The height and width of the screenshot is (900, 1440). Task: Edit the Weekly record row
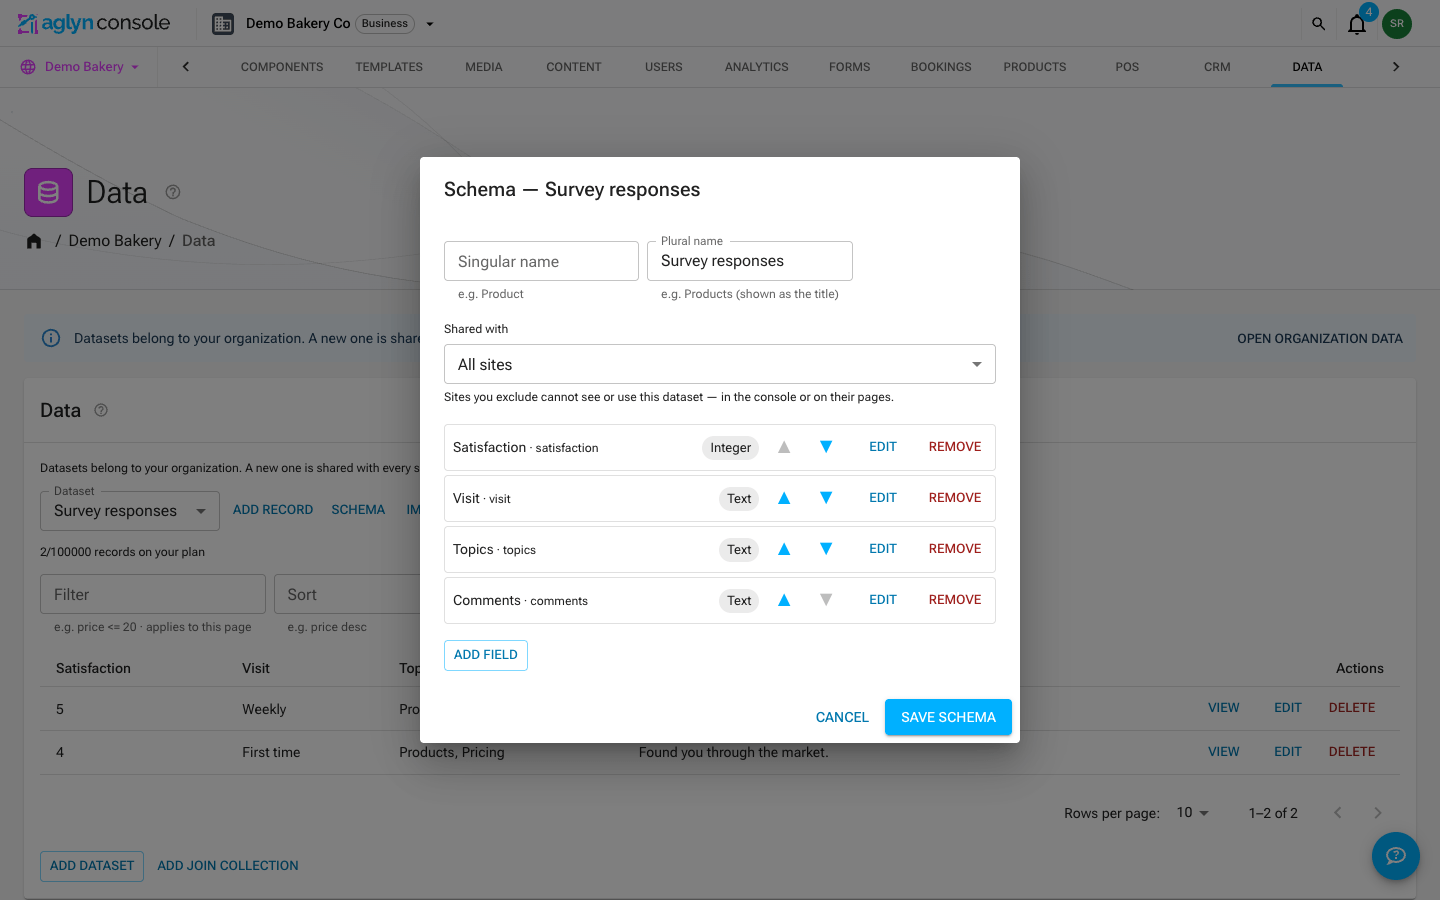1288,708
